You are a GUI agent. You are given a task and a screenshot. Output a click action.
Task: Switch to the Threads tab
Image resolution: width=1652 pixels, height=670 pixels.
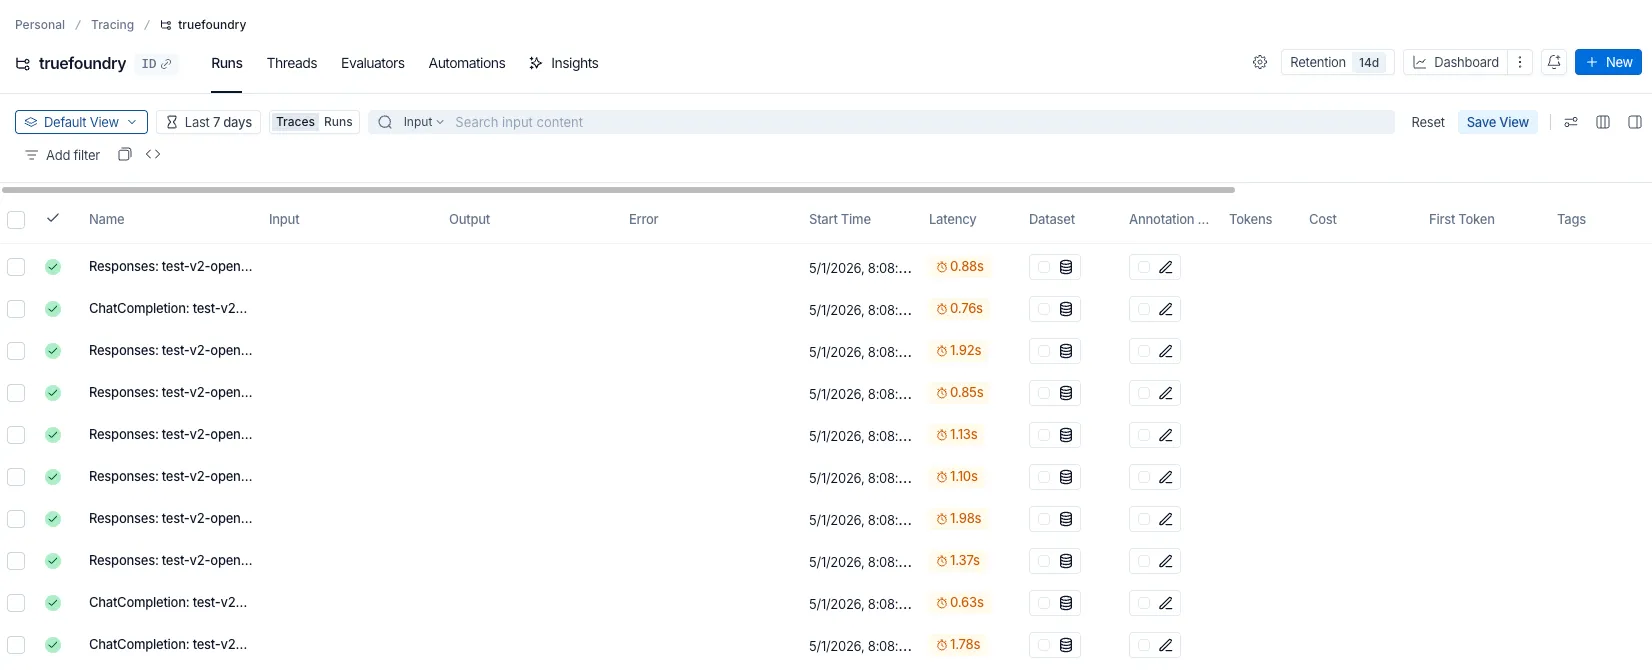point(292,63)
